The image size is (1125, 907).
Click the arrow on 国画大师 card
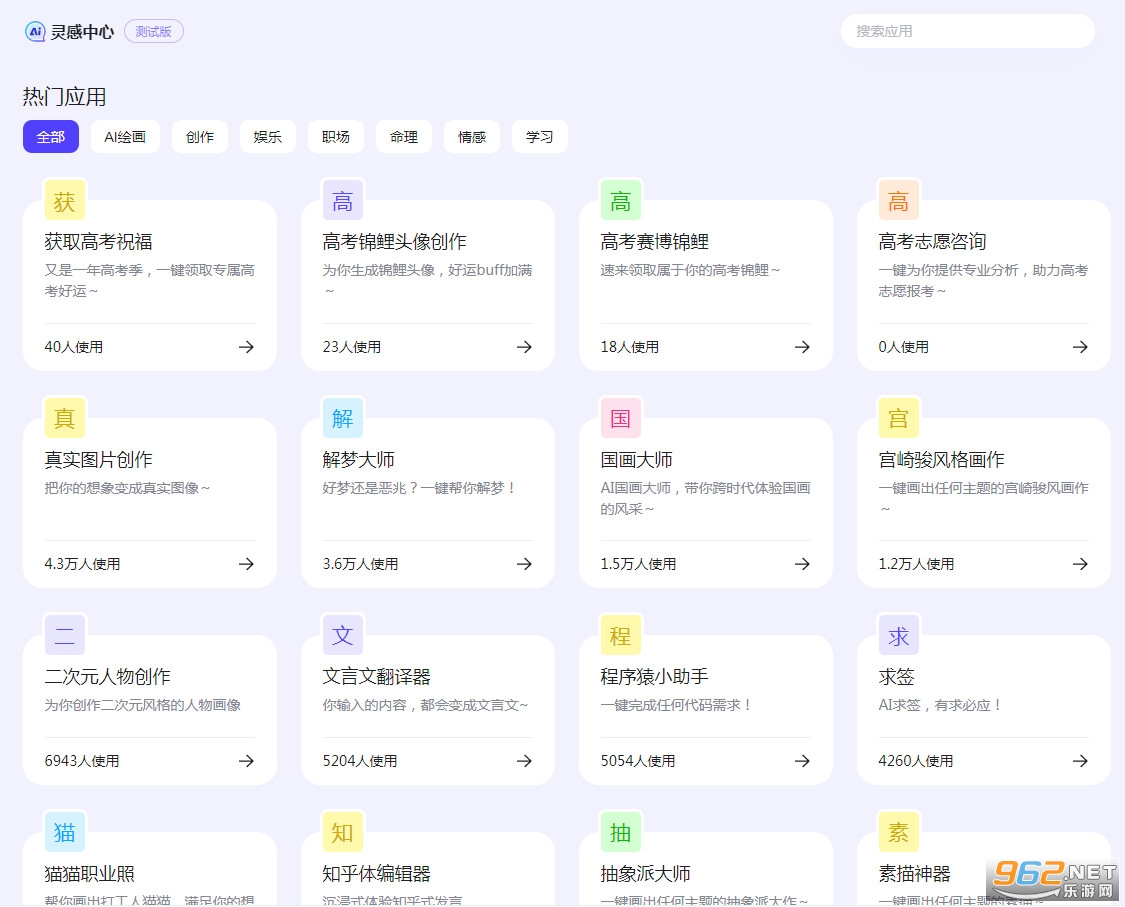pyautogui.click(x=802, y=564)
